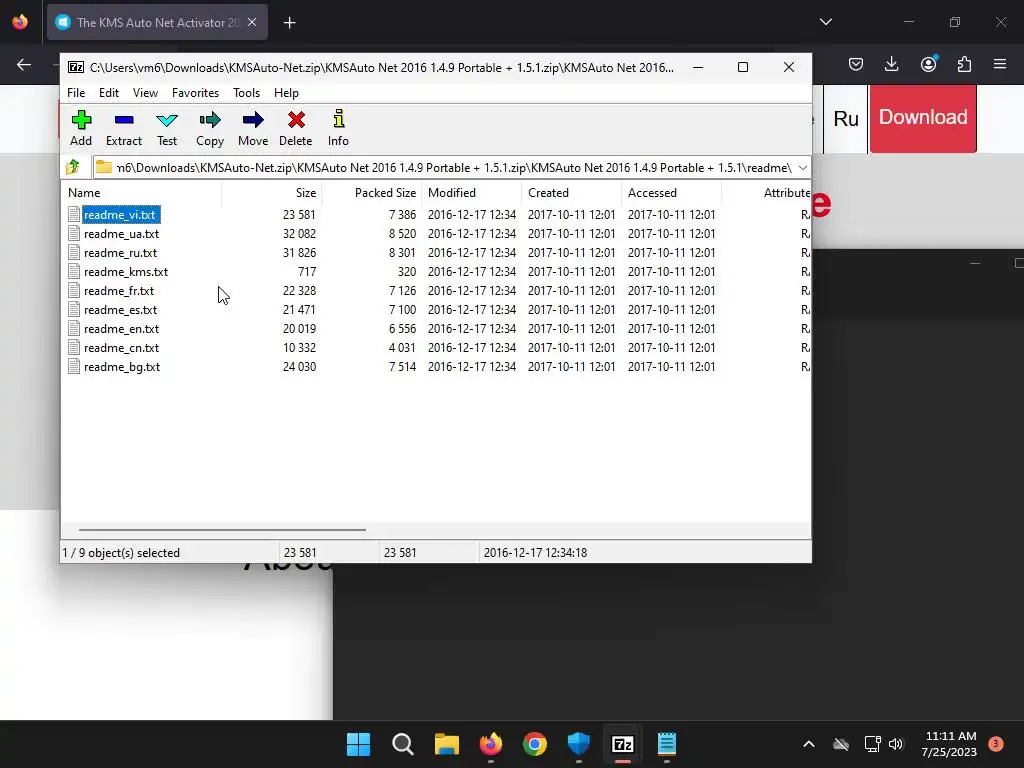Image resolution: width=1024 pixels, height=768 pixels.
Task: Open Firefox hamburger menu
Action: point(1000,64)
